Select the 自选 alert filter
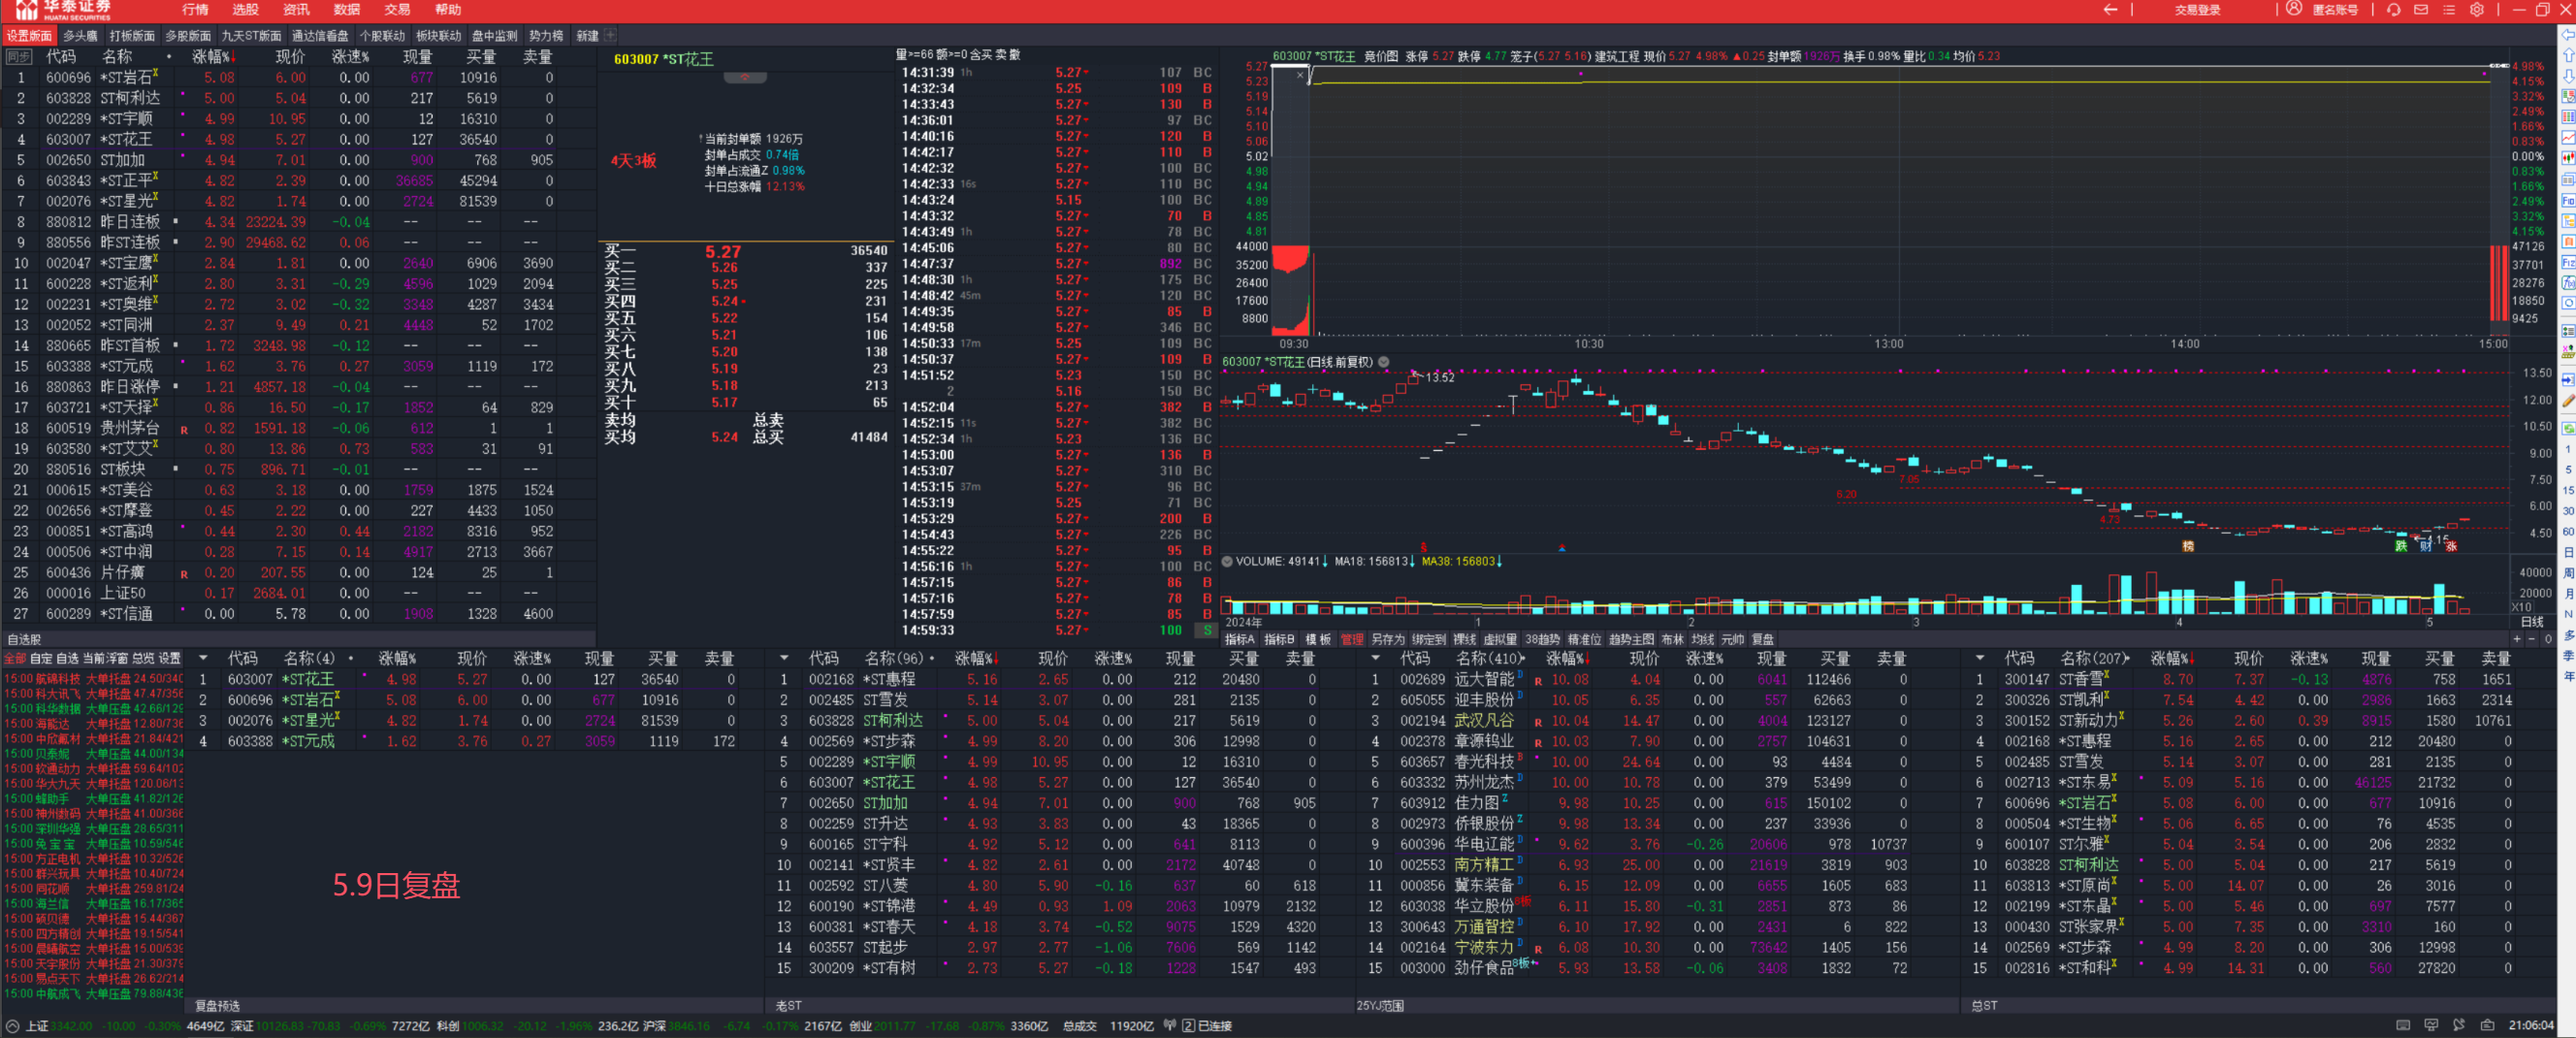Screen dimensions: 2576x1038 coord(67,658)
